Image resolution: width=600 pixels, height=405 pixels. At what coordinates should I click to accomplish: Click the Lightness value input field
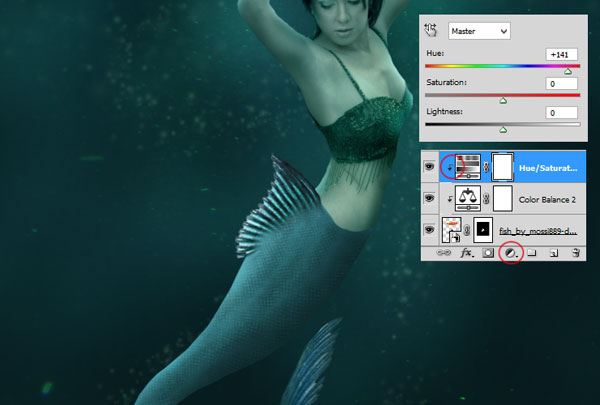point(561,113)
